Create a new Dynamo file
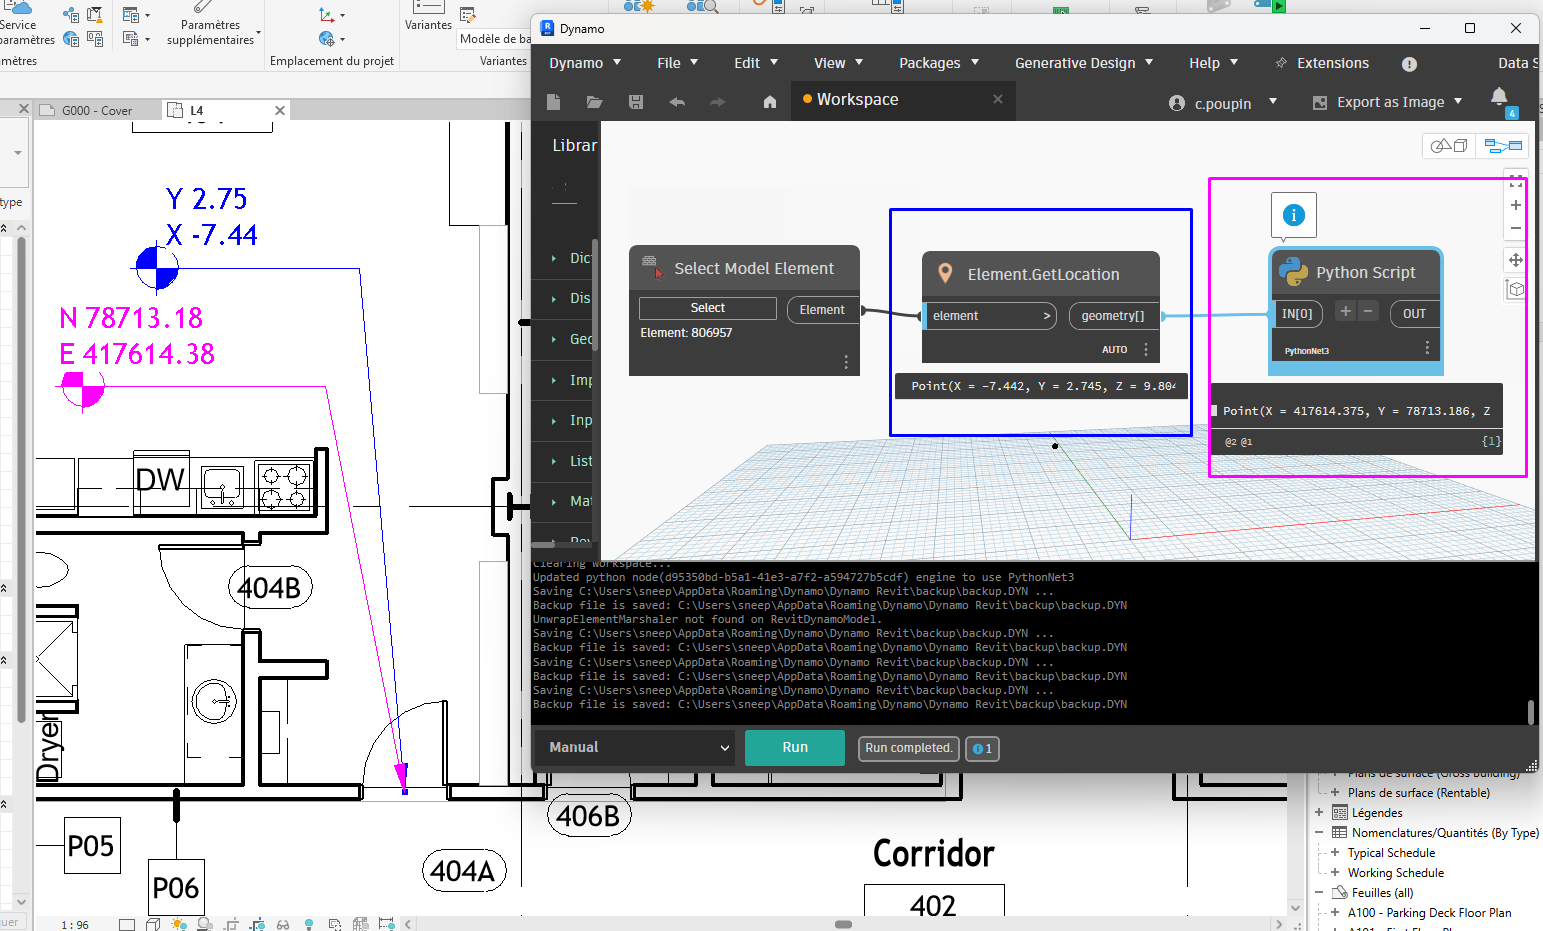 point(553,101)
